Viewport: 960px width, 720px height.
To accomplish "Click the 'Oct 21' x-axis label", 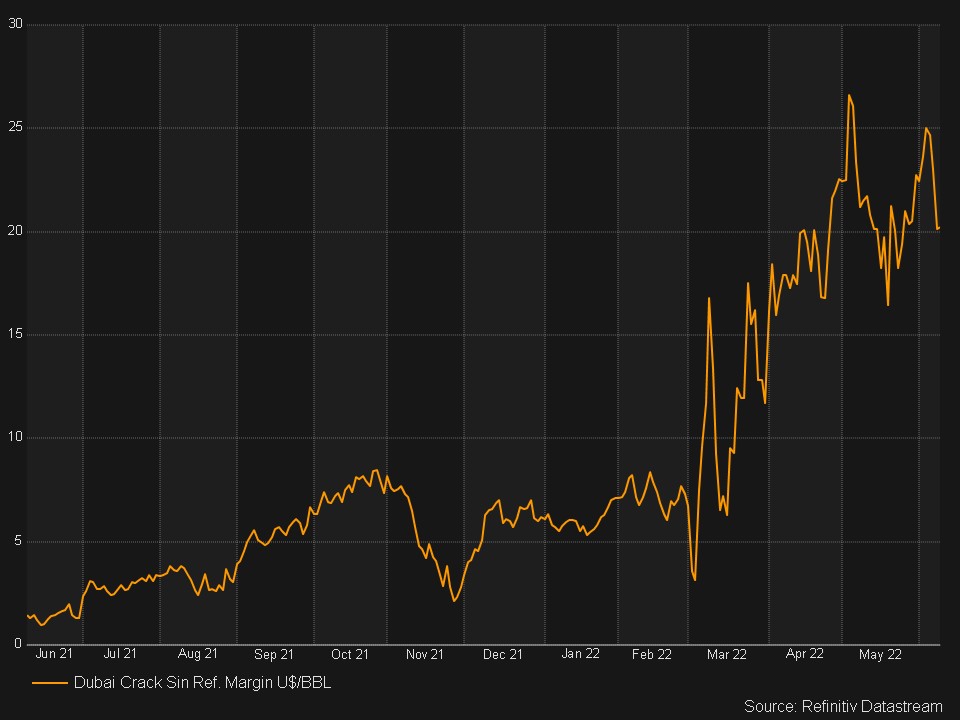I will coord(350,654).
